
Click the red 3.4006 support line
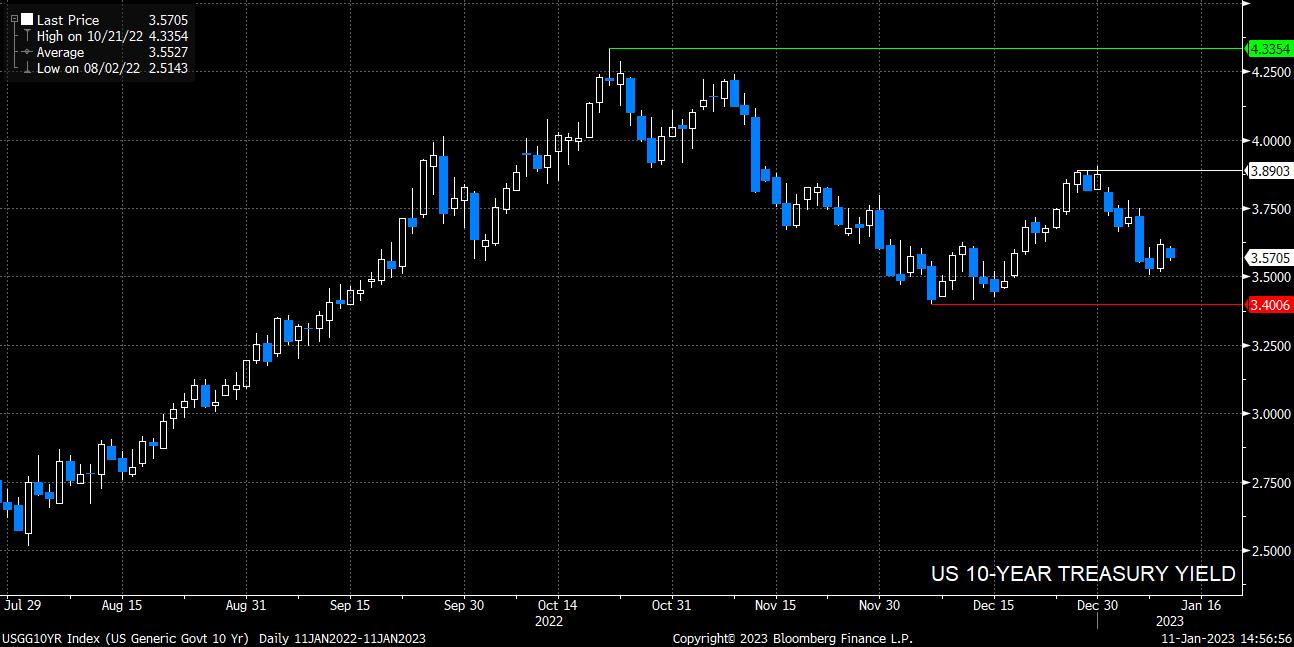coord(1085,304)
